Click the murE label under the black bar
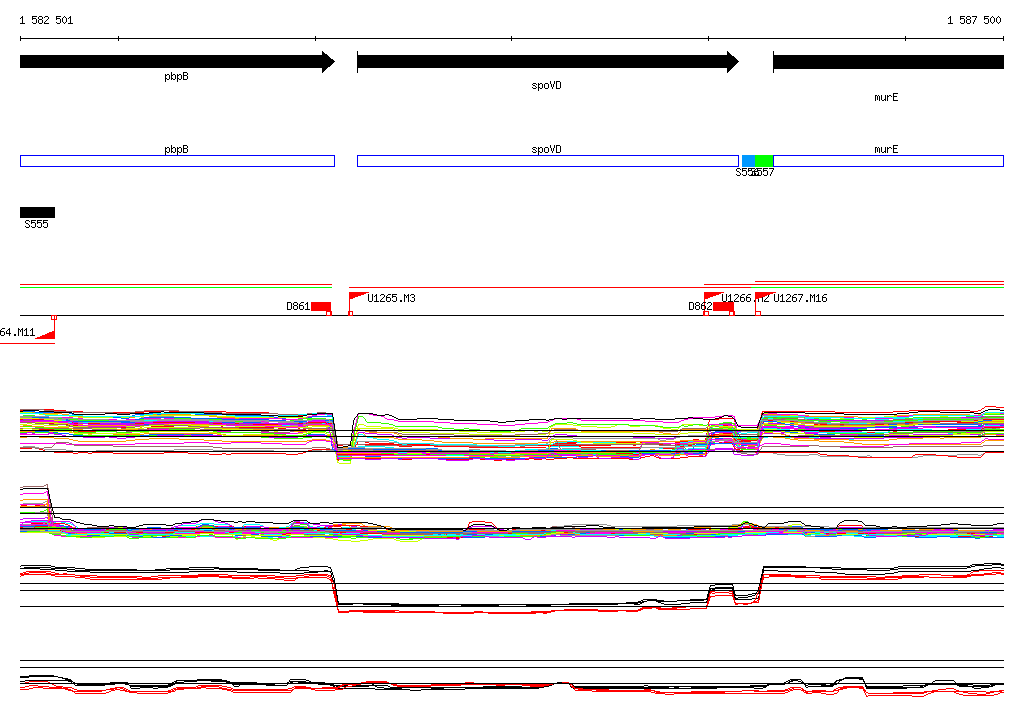 (886, 97)
